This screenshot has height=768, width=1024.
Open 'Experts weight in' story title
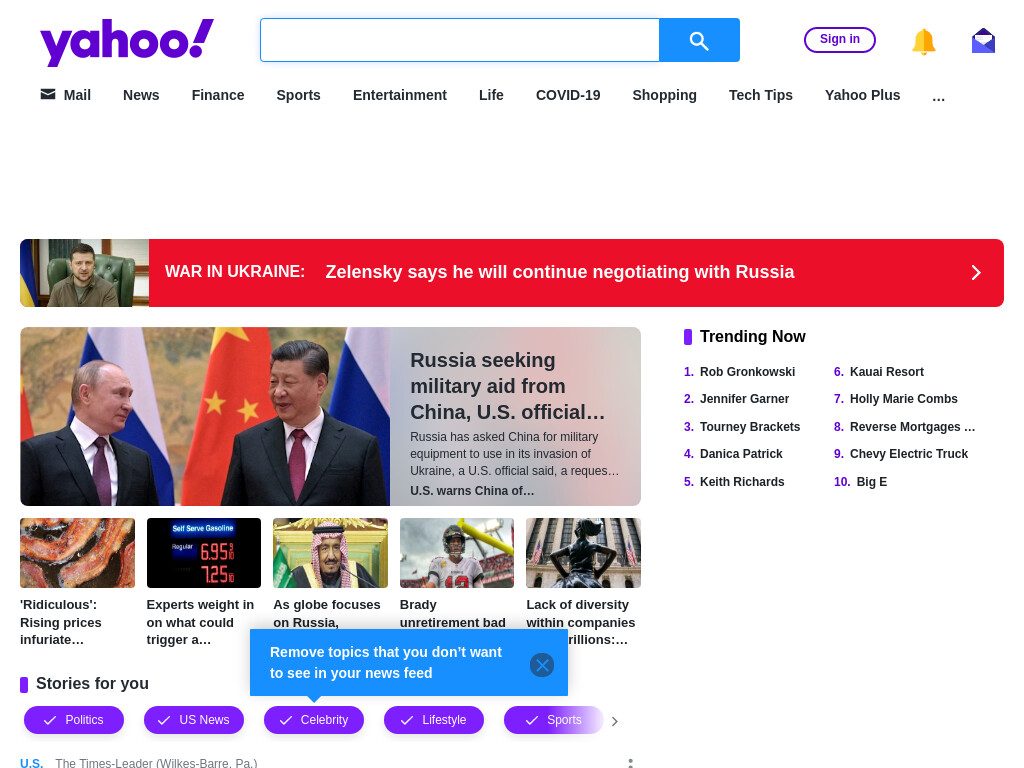pos(200,622)
